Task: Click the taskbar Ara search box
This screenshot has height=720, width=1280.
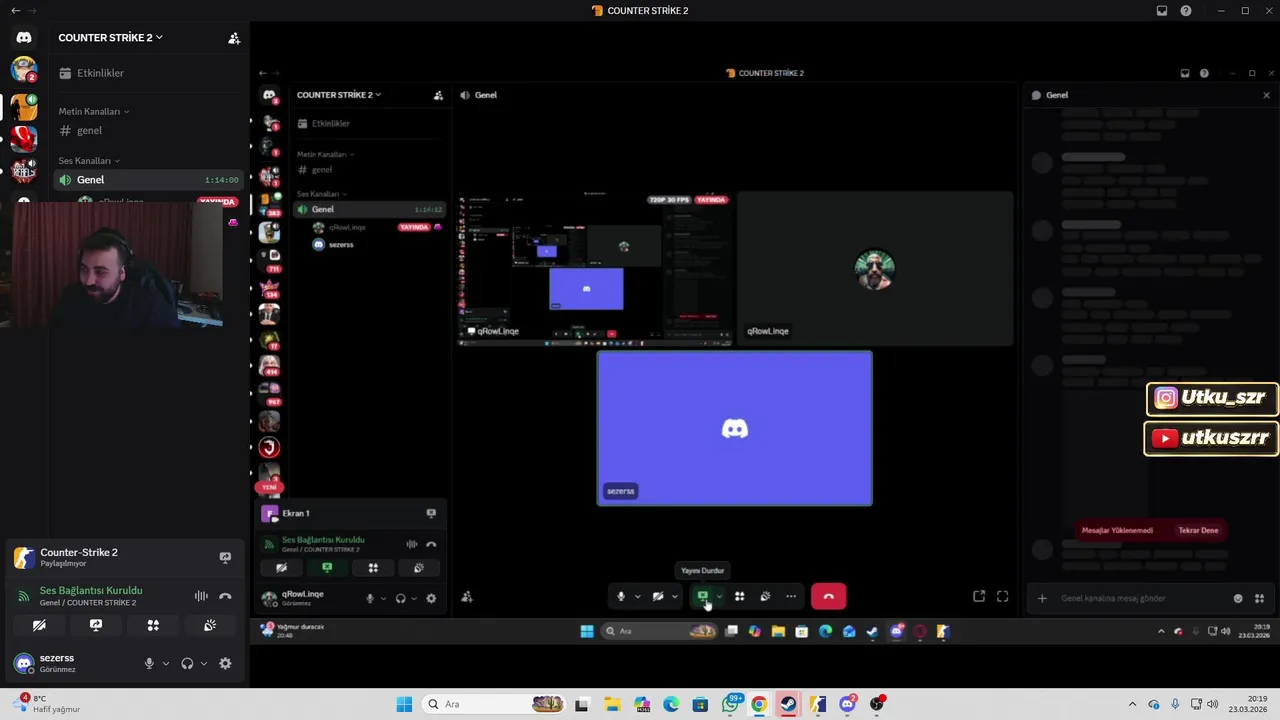Action: point(494,704)
